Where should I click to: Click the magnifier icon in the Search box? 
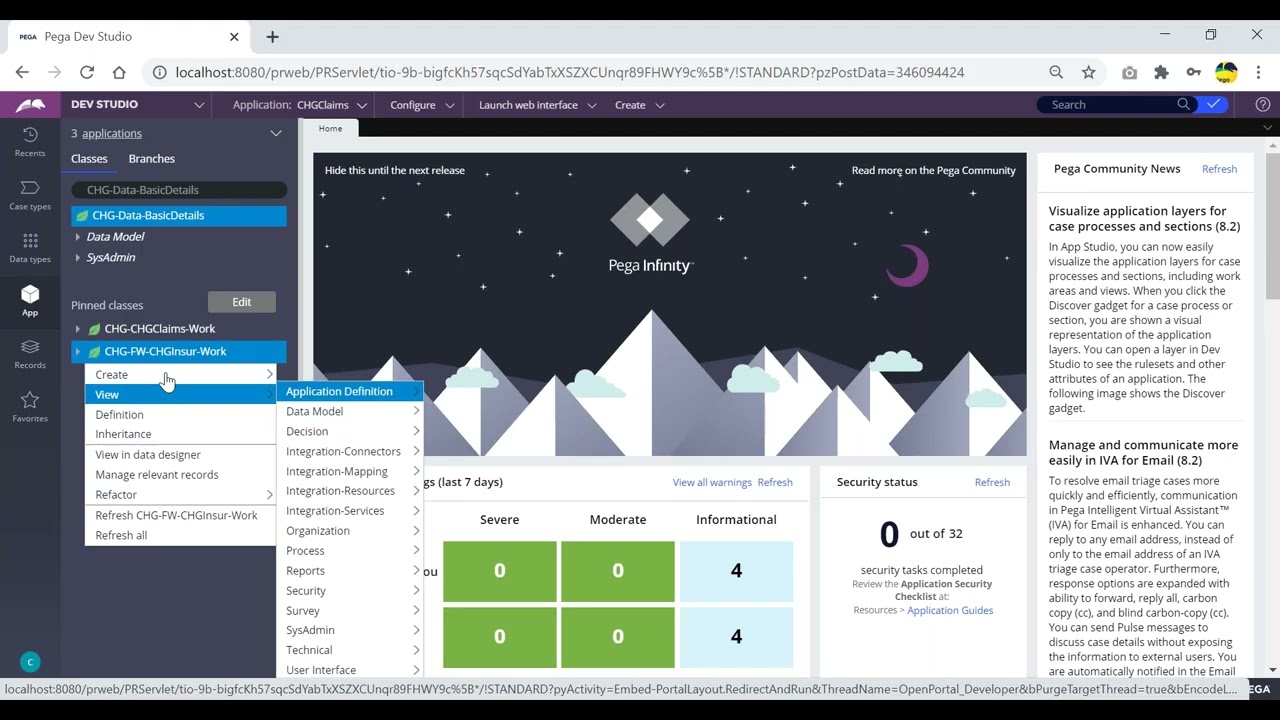1184,104
